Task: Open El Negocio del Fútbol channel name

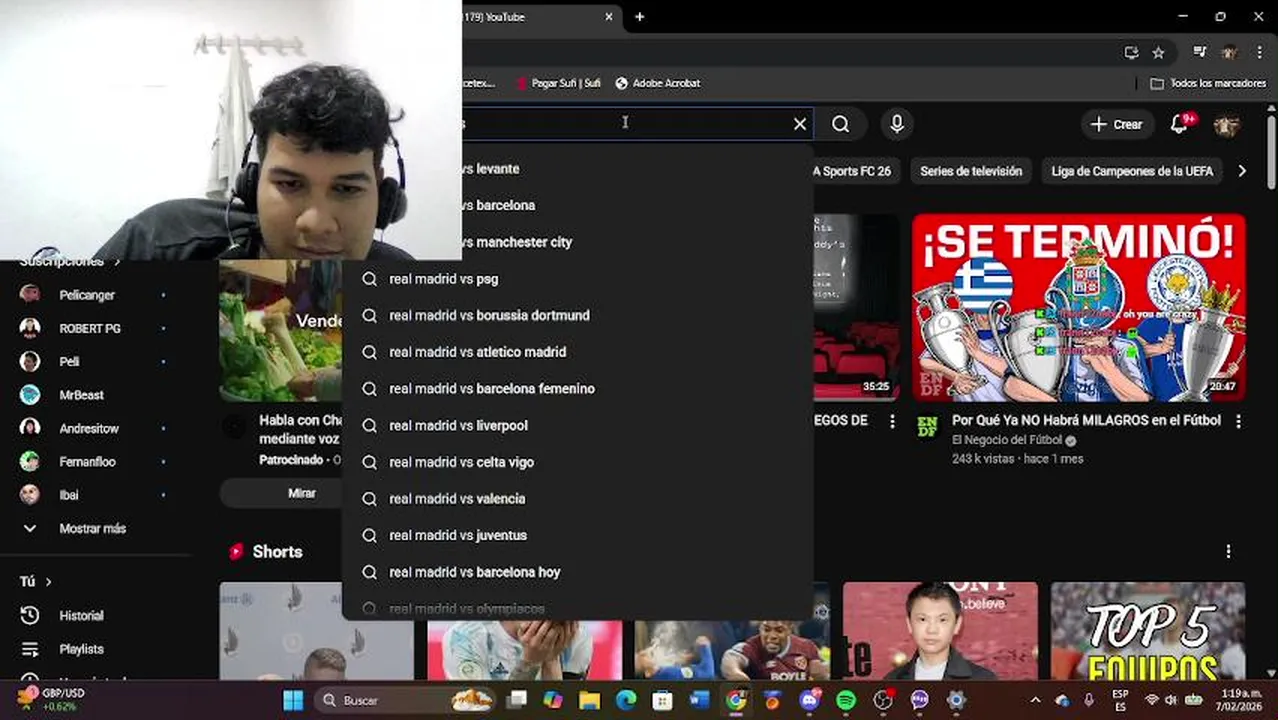Action: tap(1007, 440)
